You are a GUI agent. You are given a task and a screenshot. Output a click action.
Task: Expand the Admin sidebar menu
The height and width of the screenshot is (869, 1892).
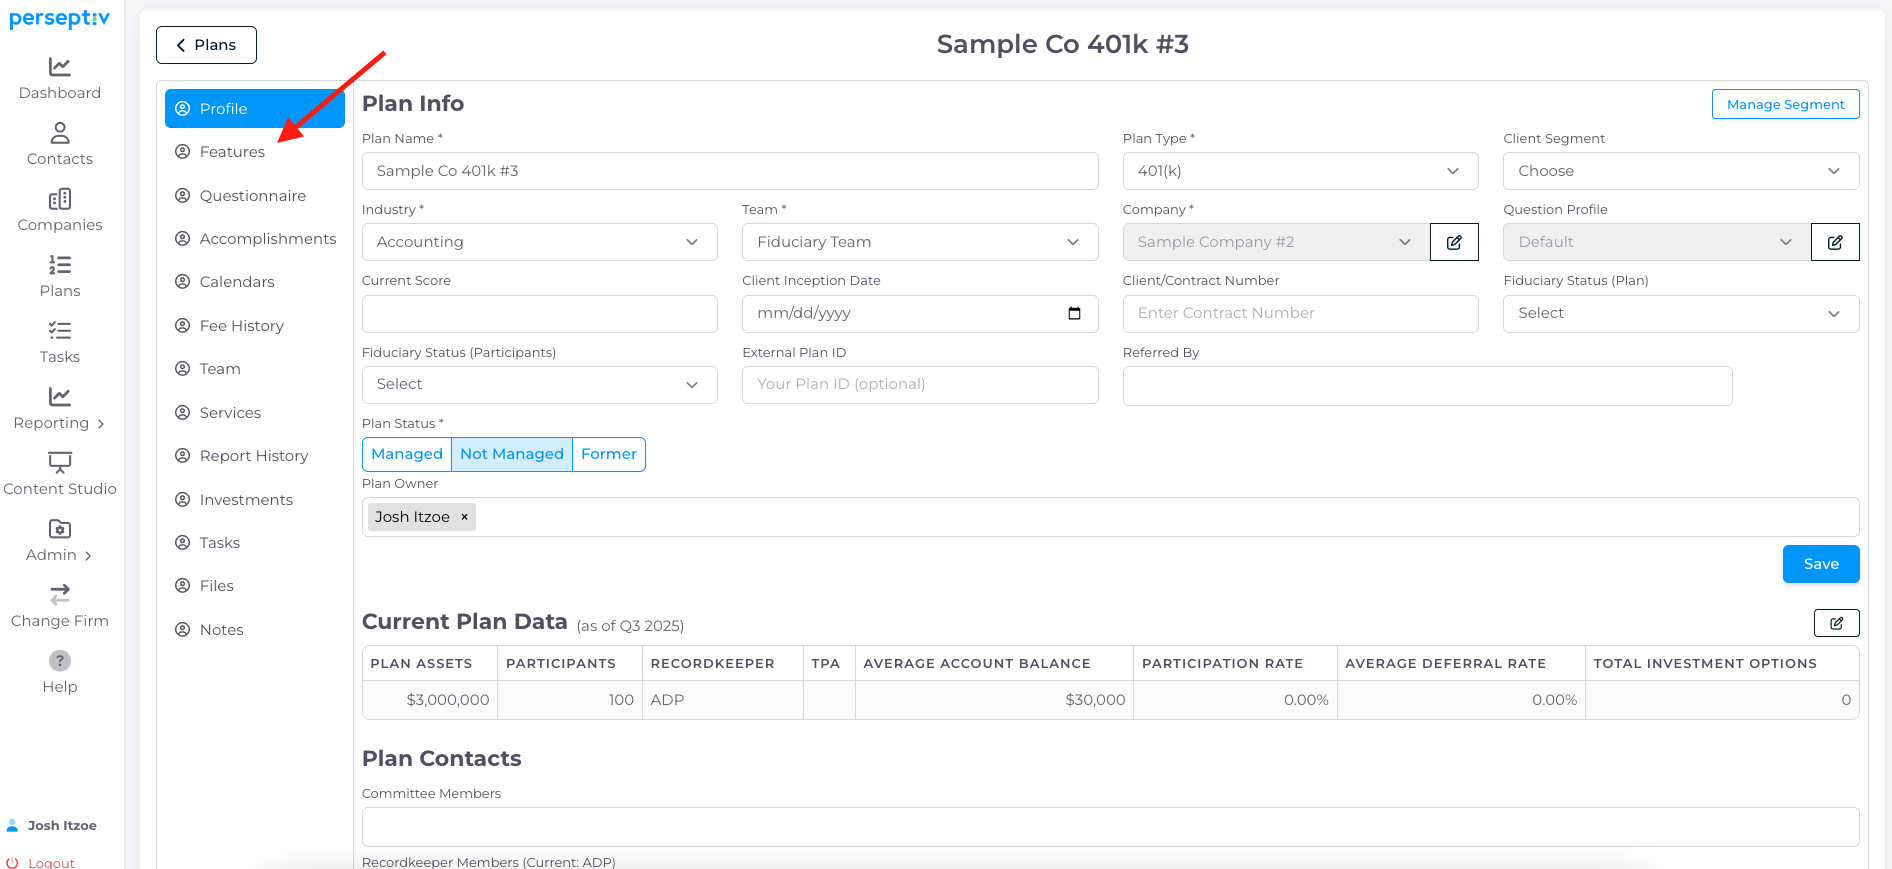point(60,541)
